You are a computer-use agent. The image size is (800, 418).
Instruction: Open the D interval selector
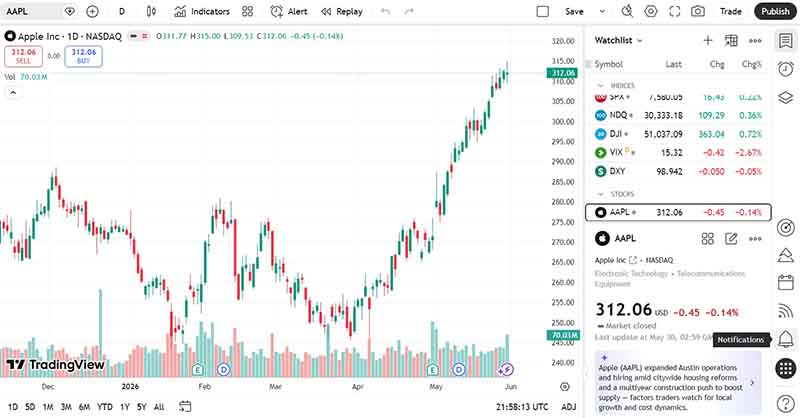122,11
